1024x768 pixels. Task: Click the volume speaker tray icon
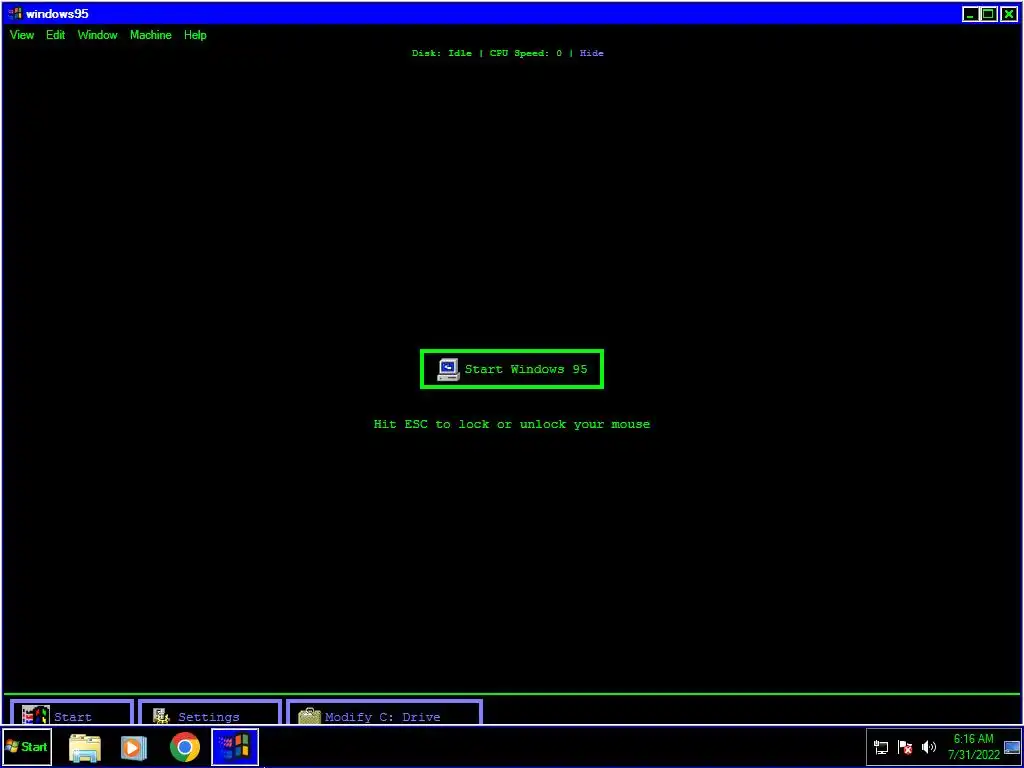click(x=928, y=747)
